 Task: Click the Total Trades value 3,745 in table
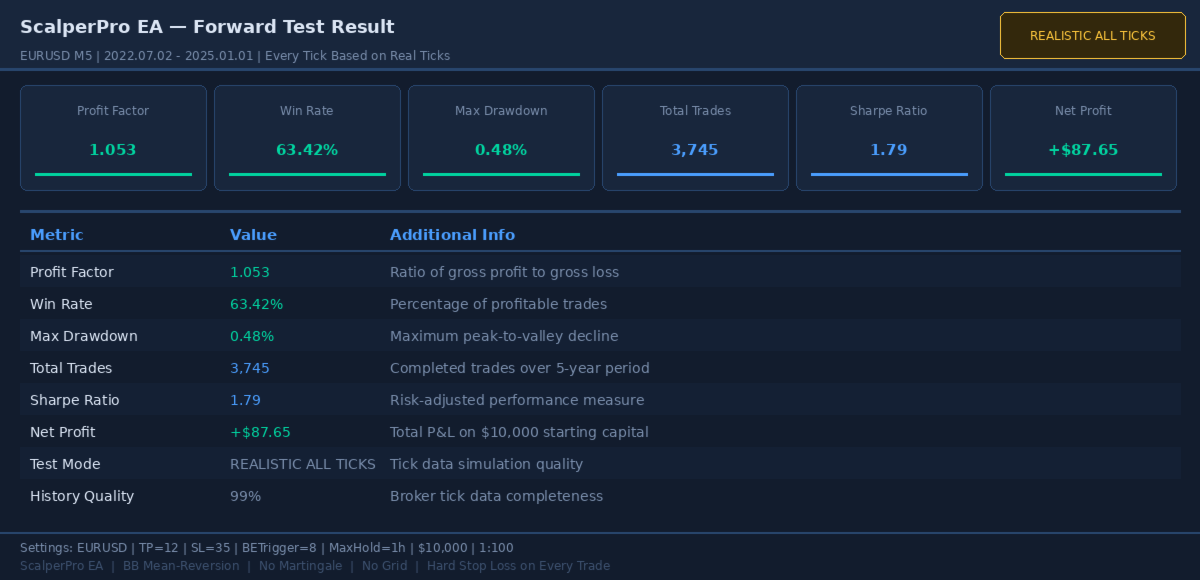(x=250, y=368)
